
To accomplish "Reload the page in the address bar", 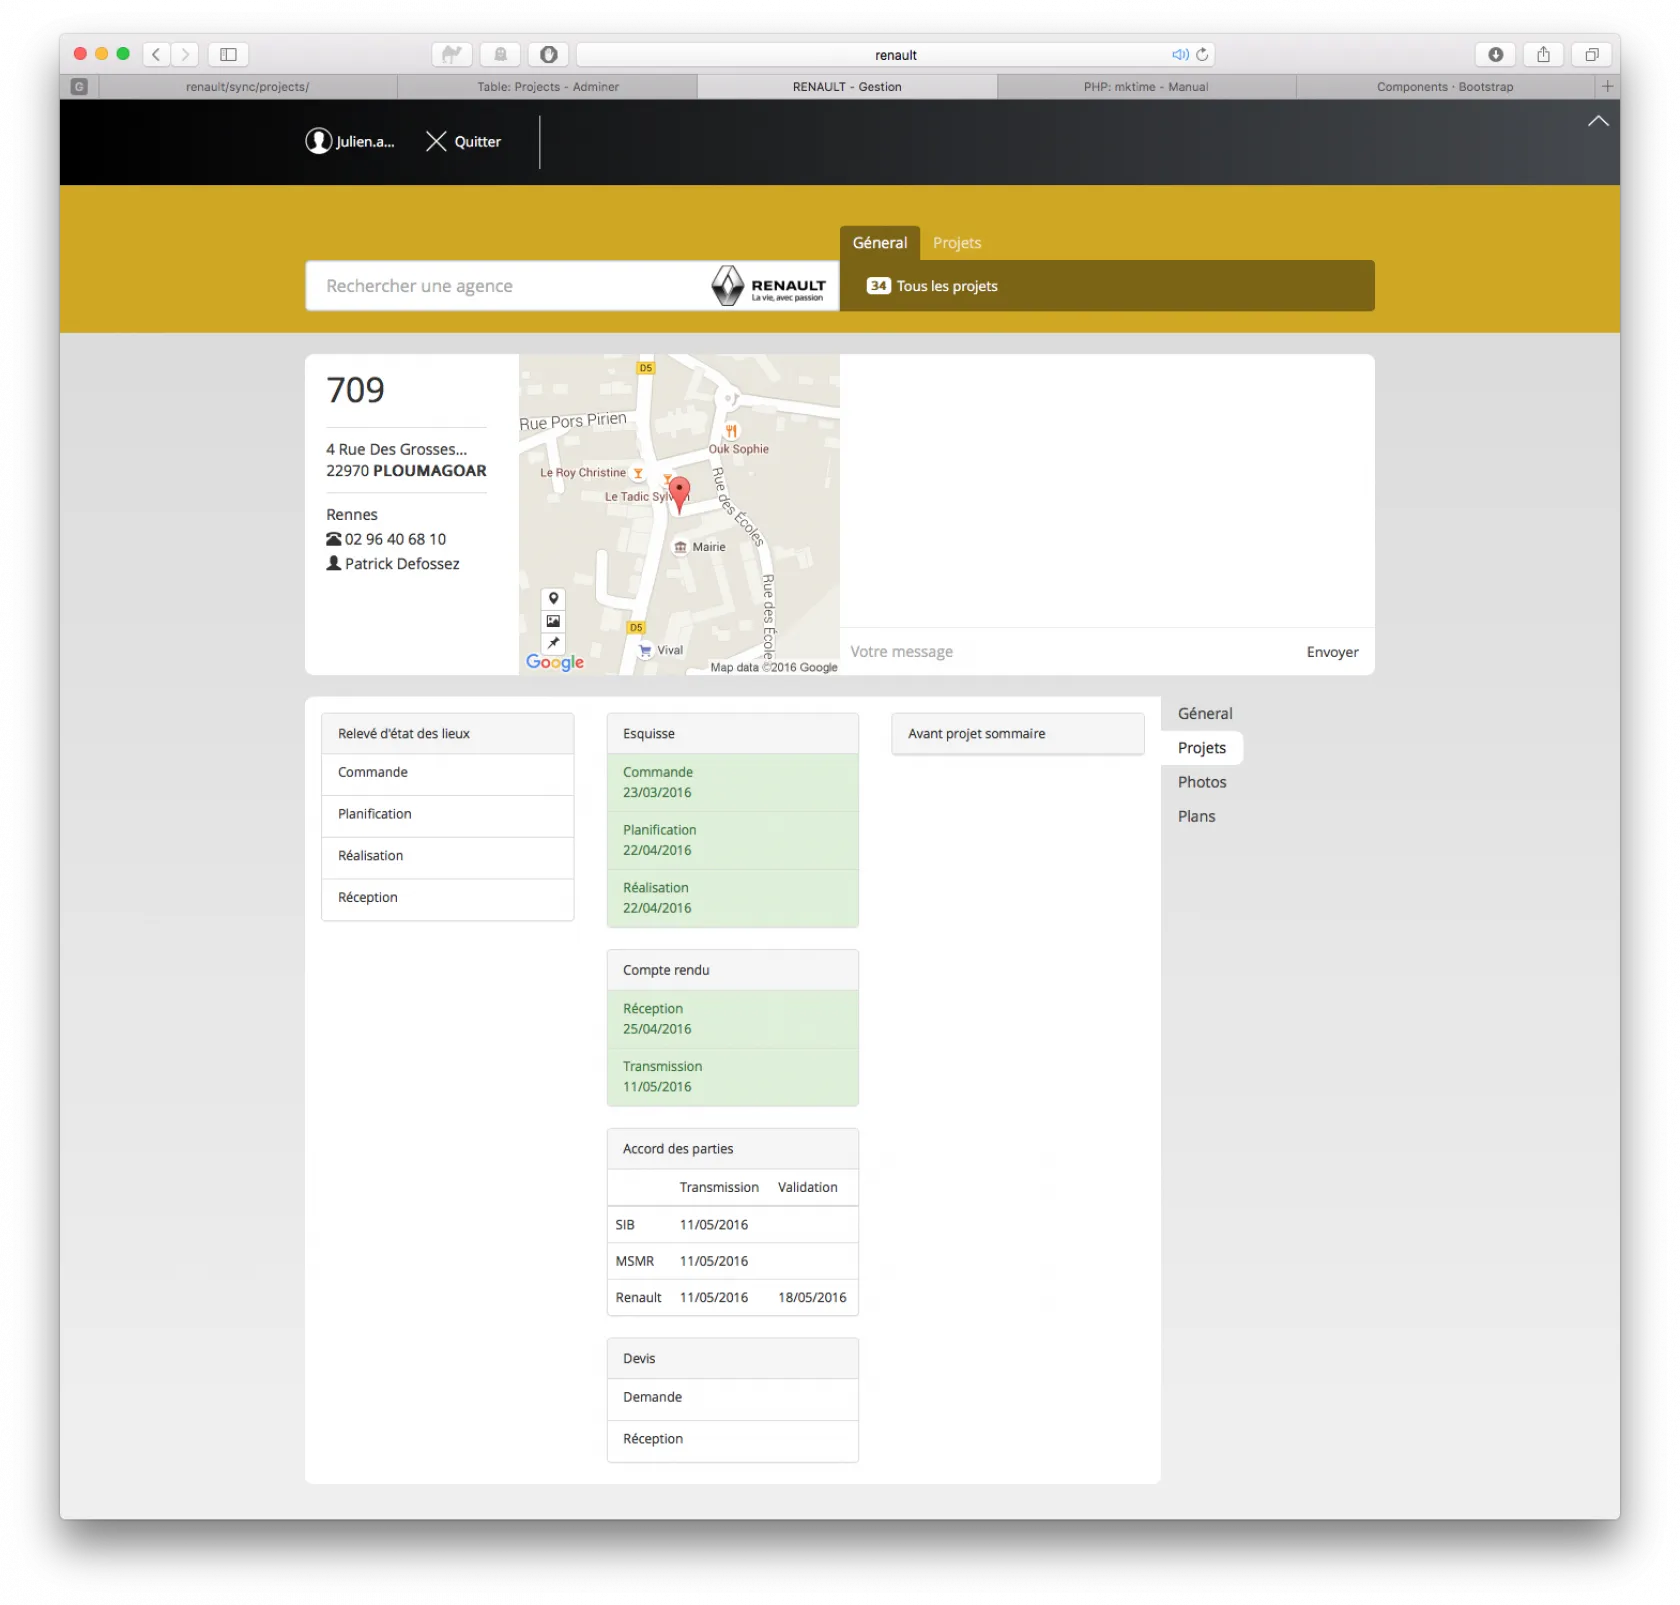I will (x=1202, y=54).
